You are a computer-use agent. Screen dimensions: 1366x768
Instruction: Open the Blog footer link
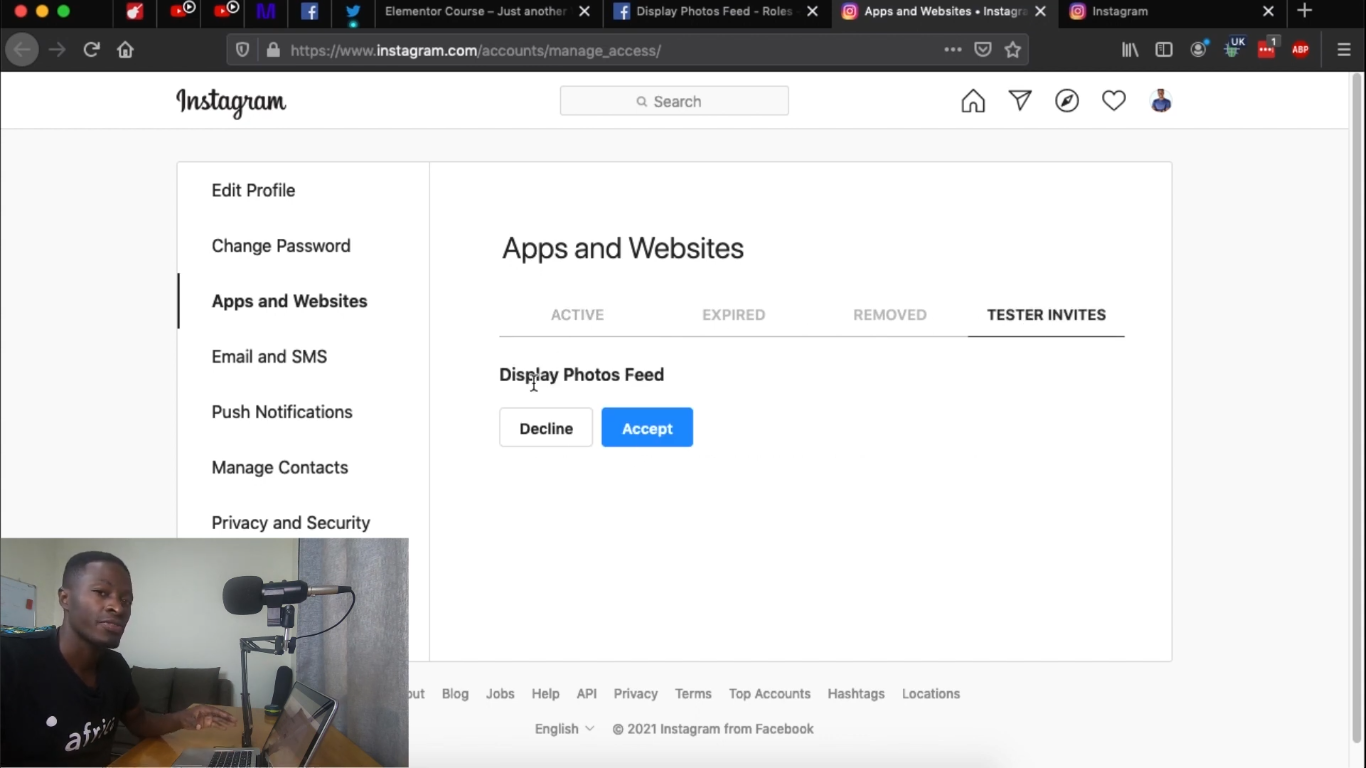(x=455, y=694)
